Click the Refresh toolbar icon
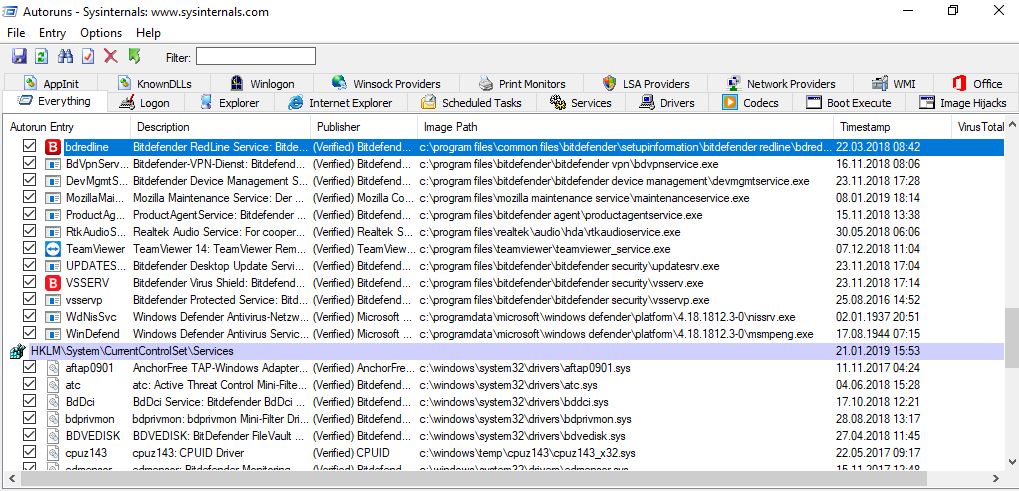This screenshot has width=1019, height=491. pyautogui.click(x=42, y=57)
